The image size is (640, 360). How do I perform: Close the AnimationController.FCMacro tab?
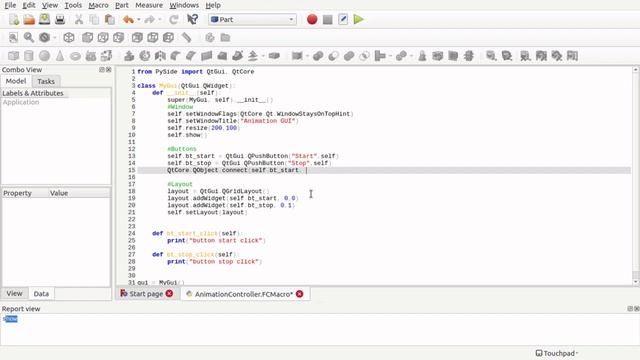click(x=300, y=294)
